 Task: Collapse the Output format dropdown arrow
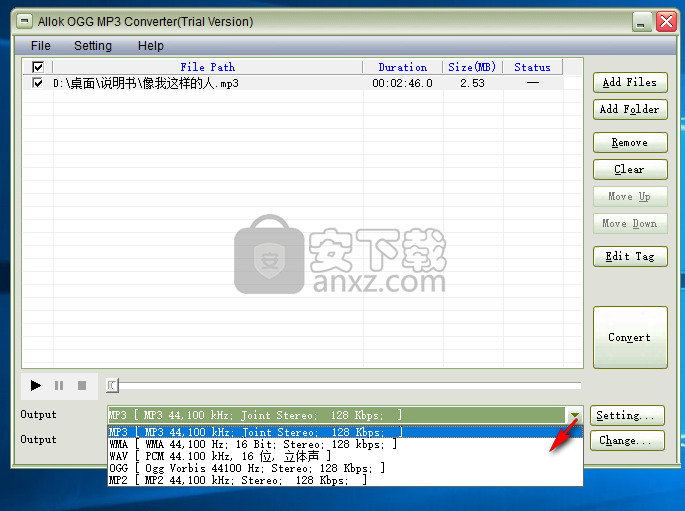point(574,415)
